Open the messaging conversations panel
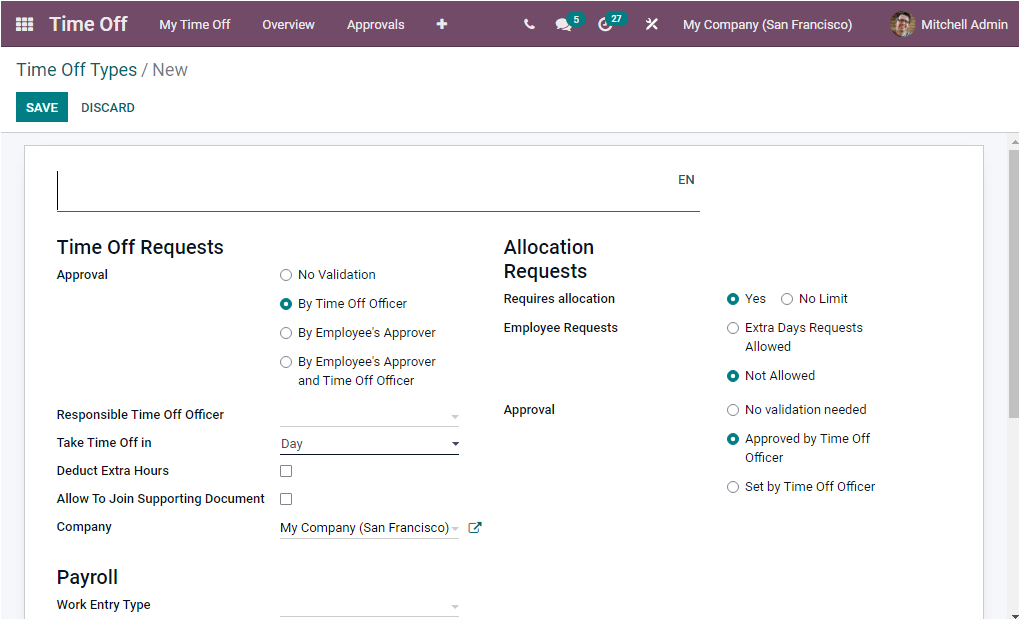The width and height of the screenshot is (1020, 620). (562, 24)
